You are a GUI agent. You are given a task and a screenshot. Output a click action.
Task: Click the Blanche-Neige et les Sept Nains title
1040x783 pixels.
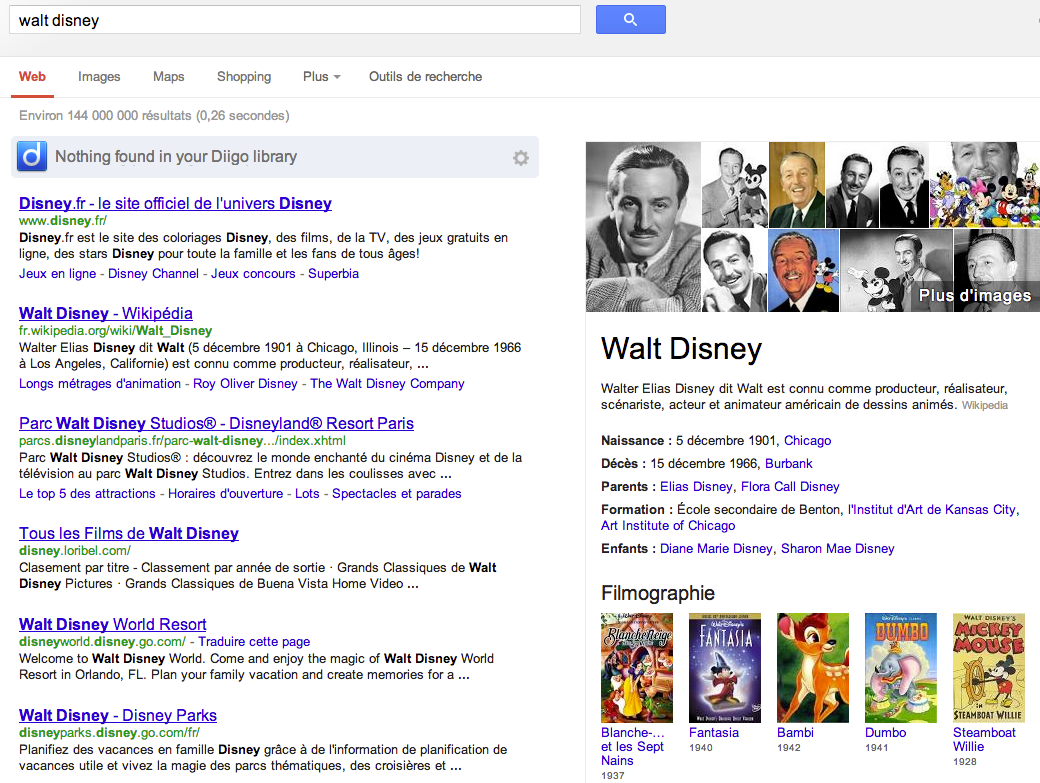point(633,747)
